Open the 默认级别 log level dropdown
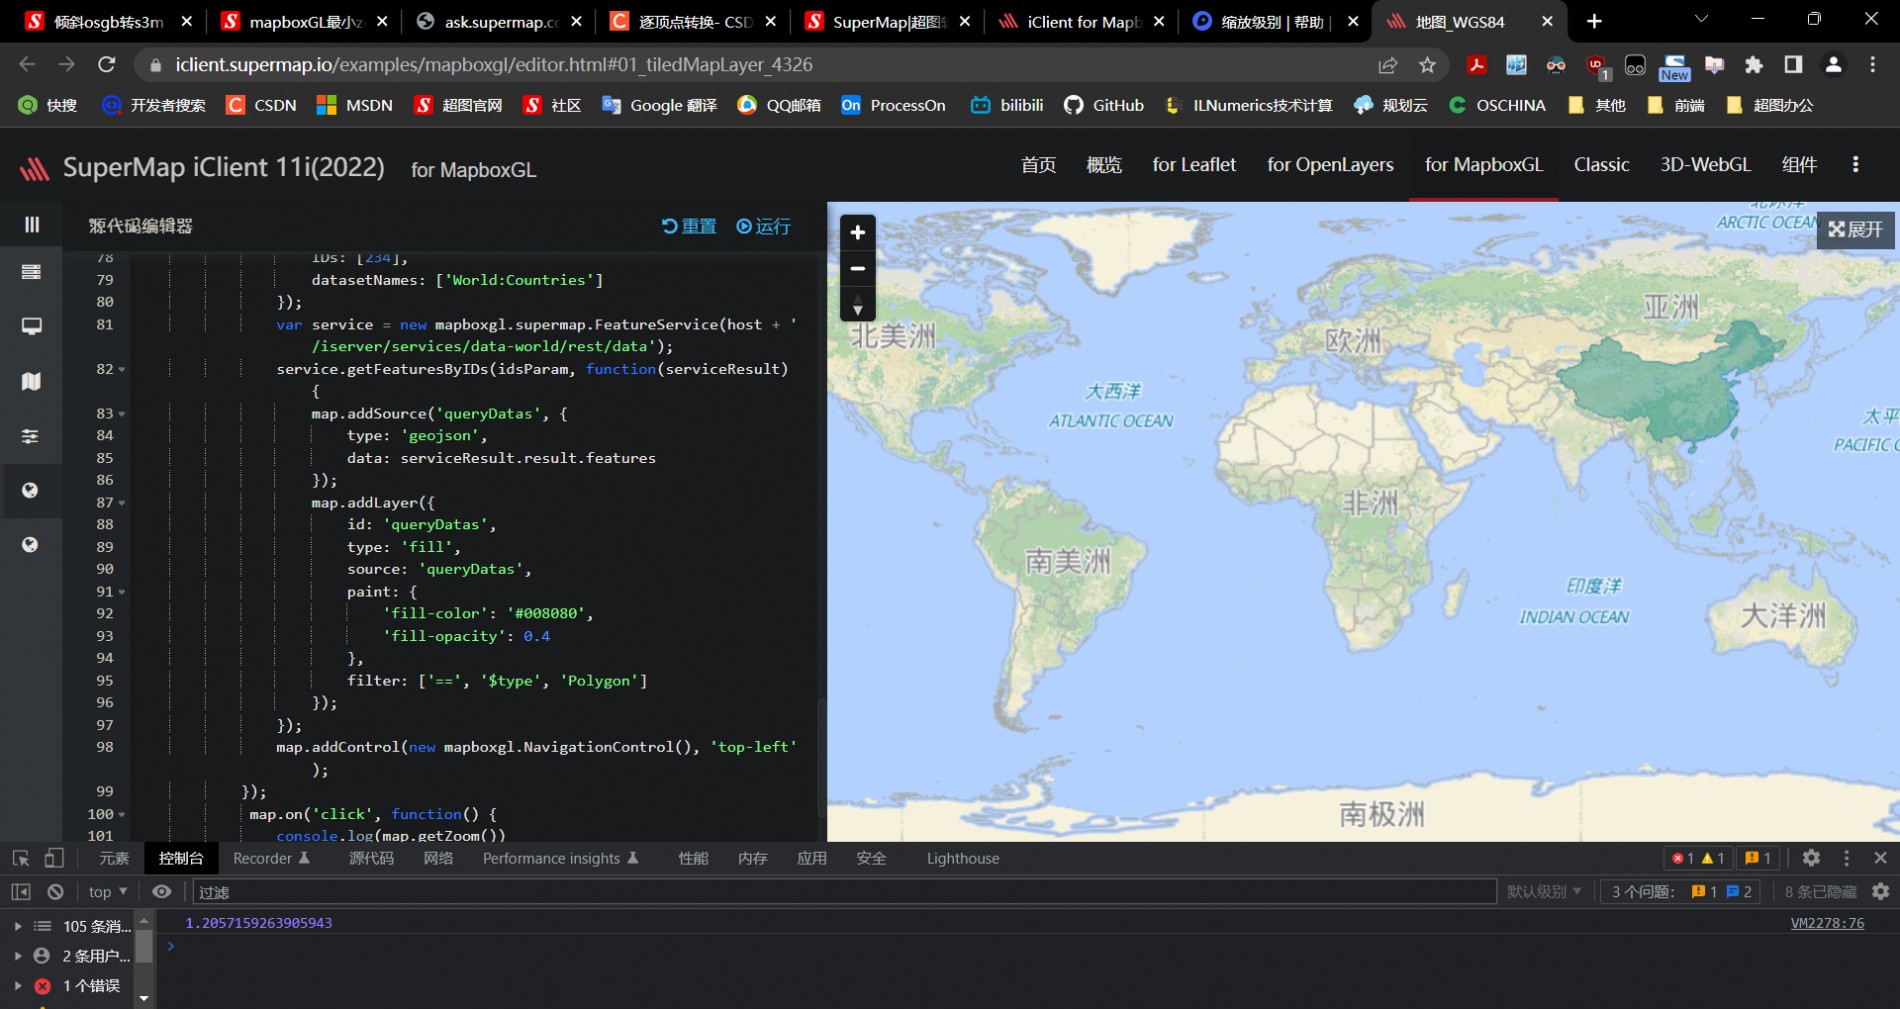Screen dimensions: 1900x1009 (x=1545, y=892)
